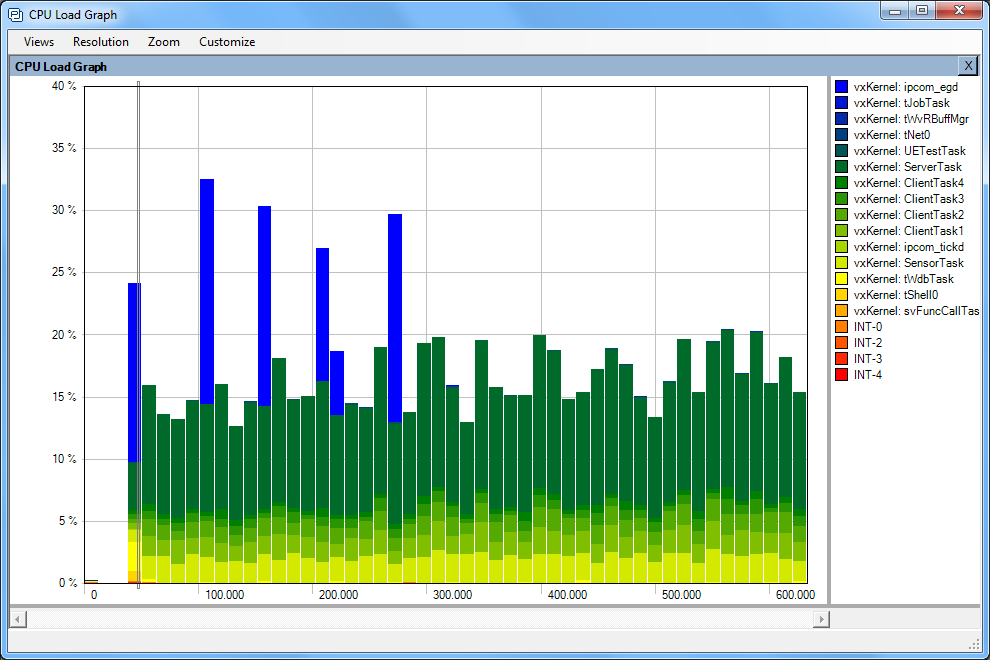This screenshot has width=990, height=660.
Task: Click the 40 % y-axis label
Action: click(x=64, y=86)
